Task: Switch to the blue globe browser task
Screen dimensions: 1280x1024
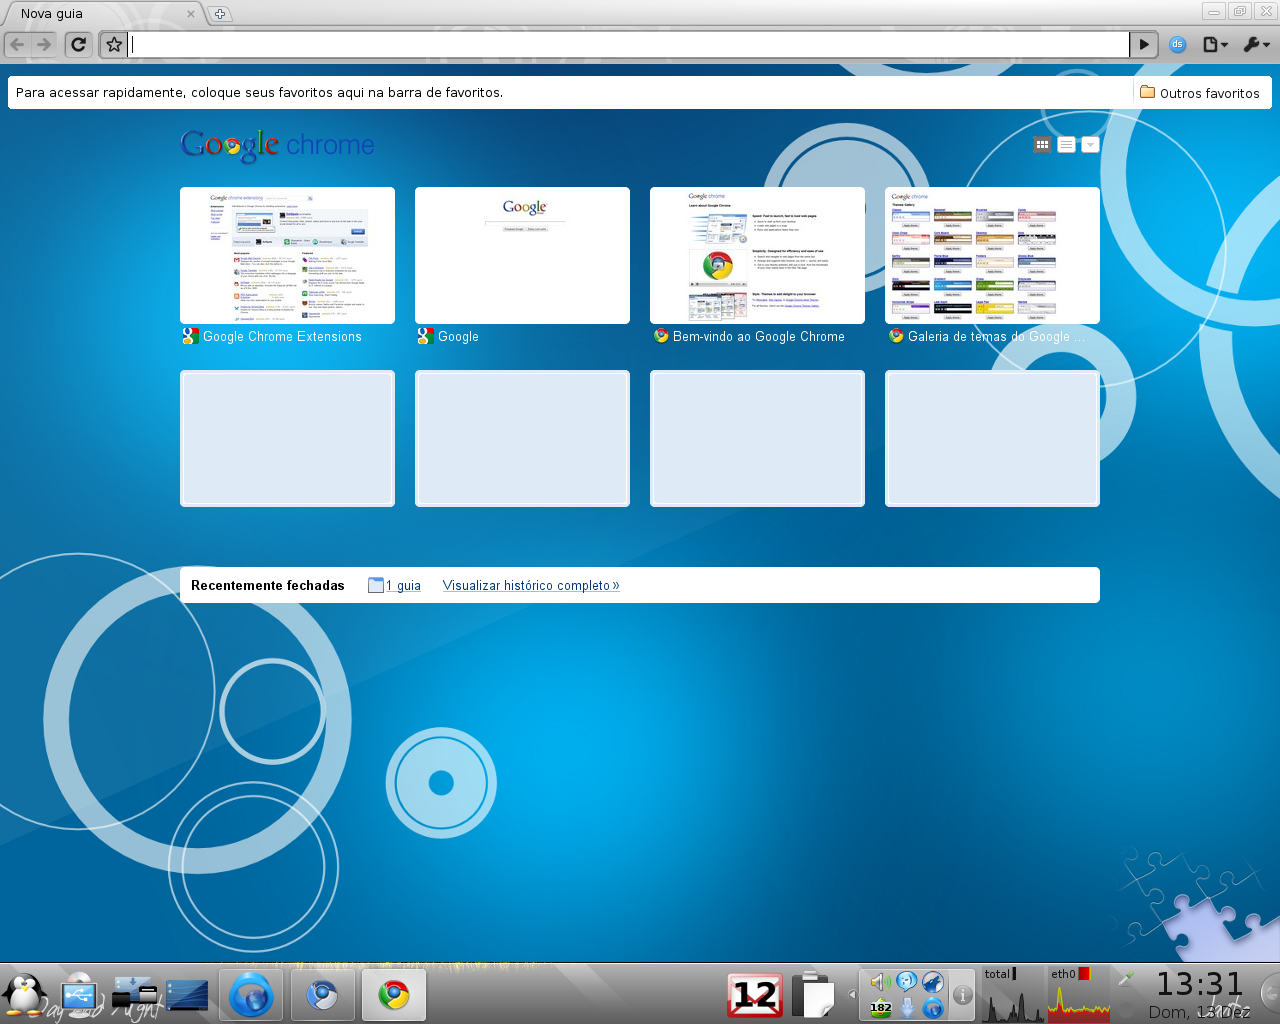Action: click(x=251, y=996)
